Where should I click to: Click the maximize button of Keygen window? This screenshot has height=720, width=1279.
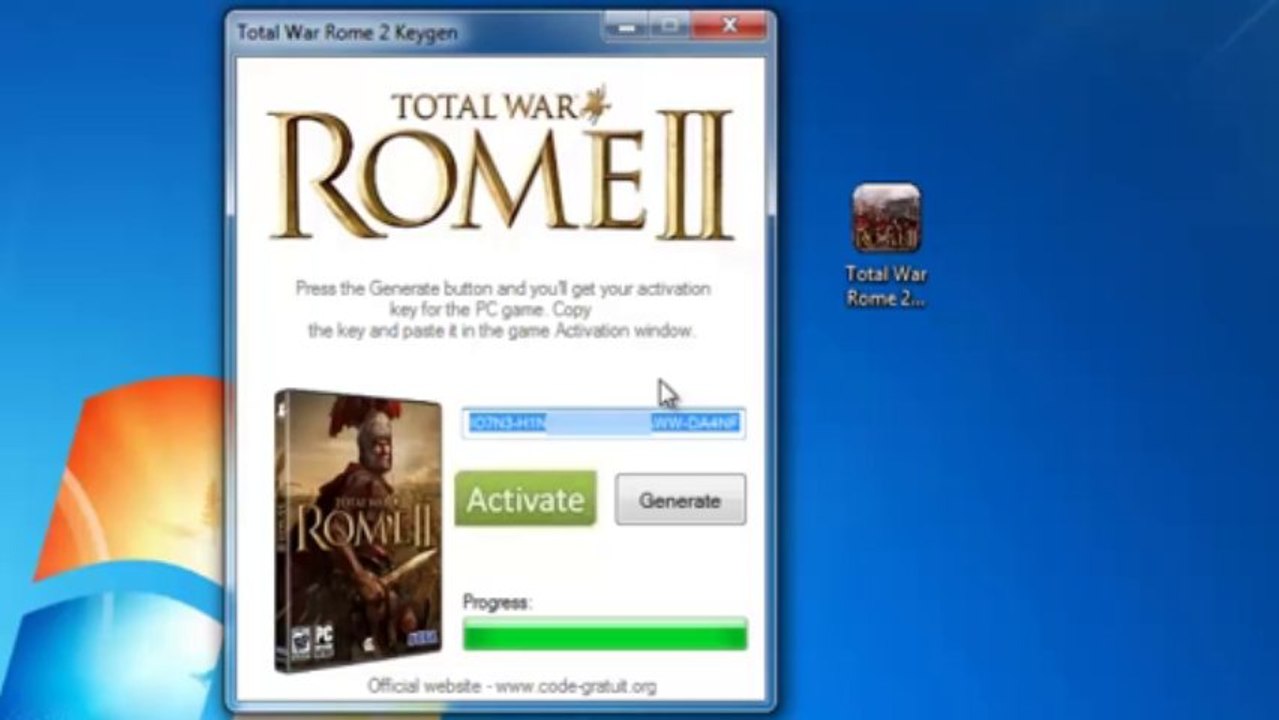669,26
